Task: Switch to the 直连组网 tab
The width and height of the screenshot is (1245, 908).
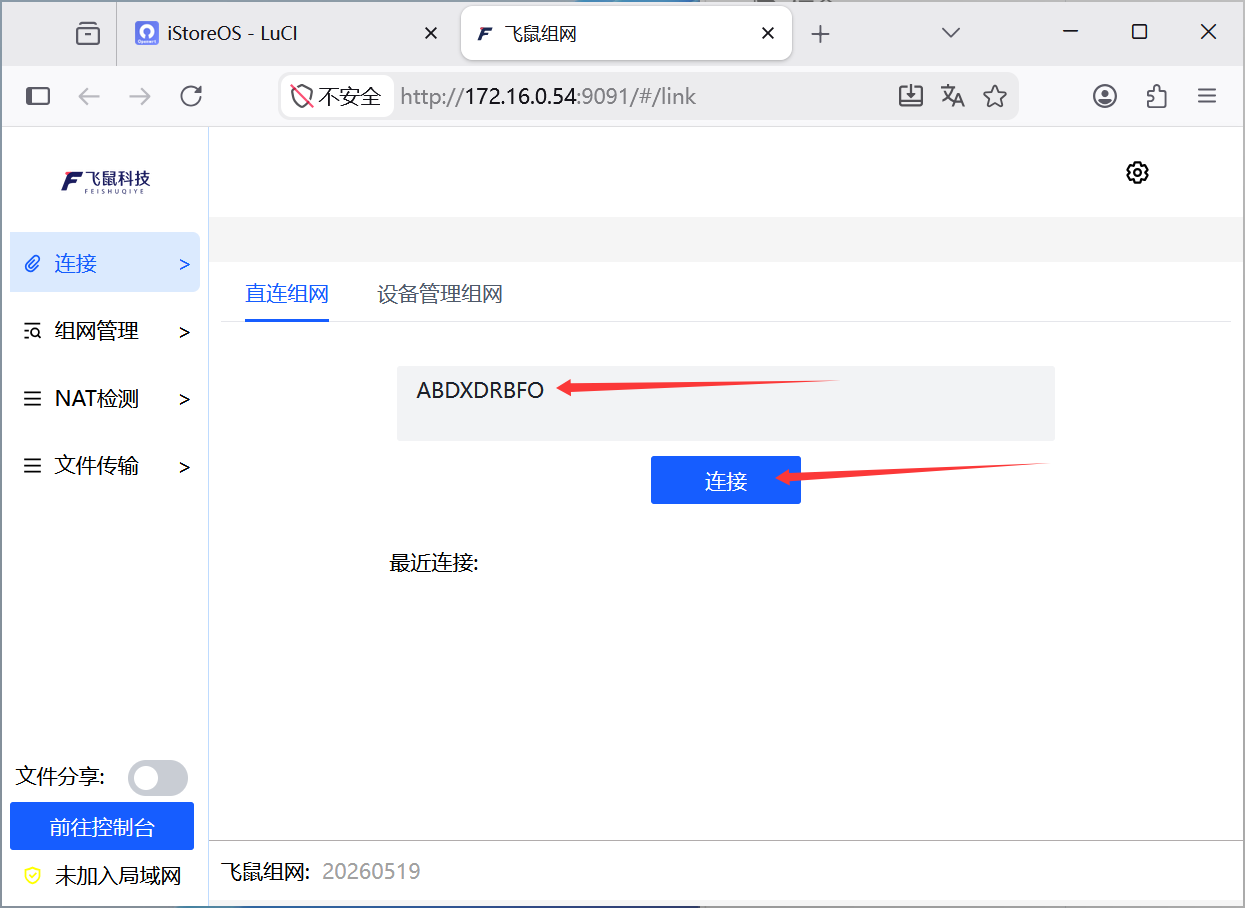Action: coord(287,294)
